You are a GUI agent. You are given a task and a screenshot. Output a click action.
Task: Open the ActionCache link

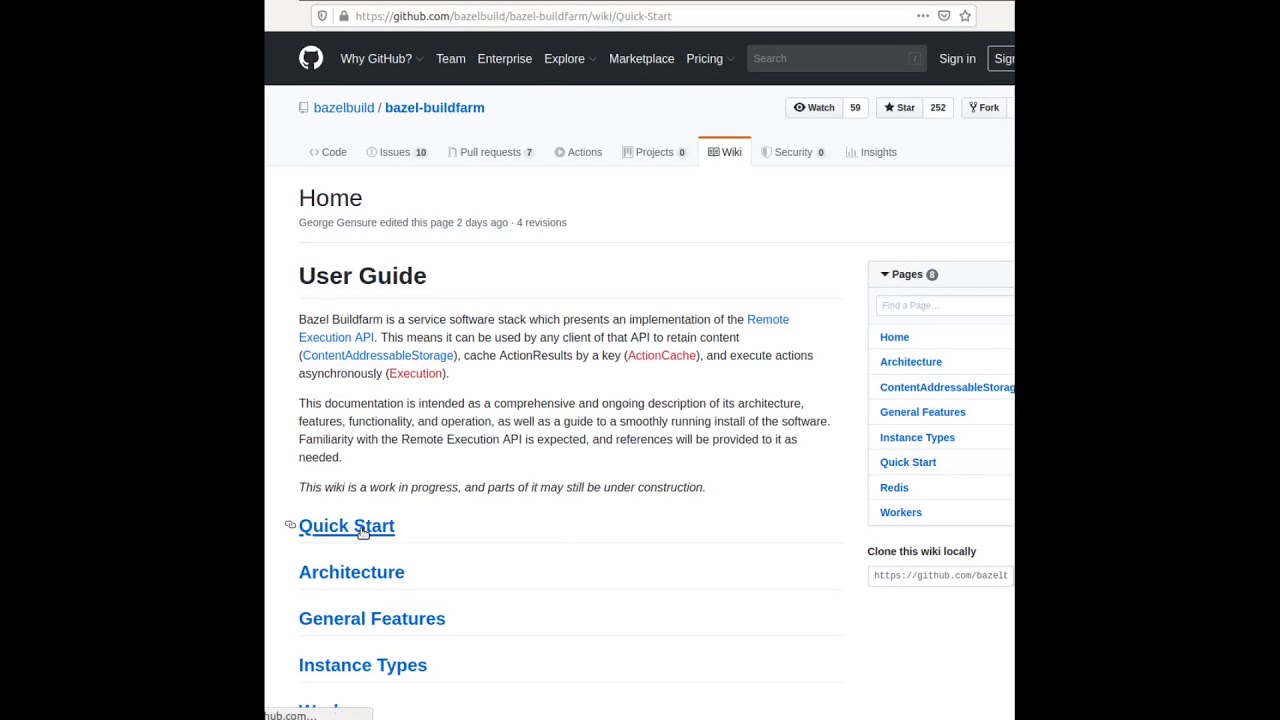[662, 356]
